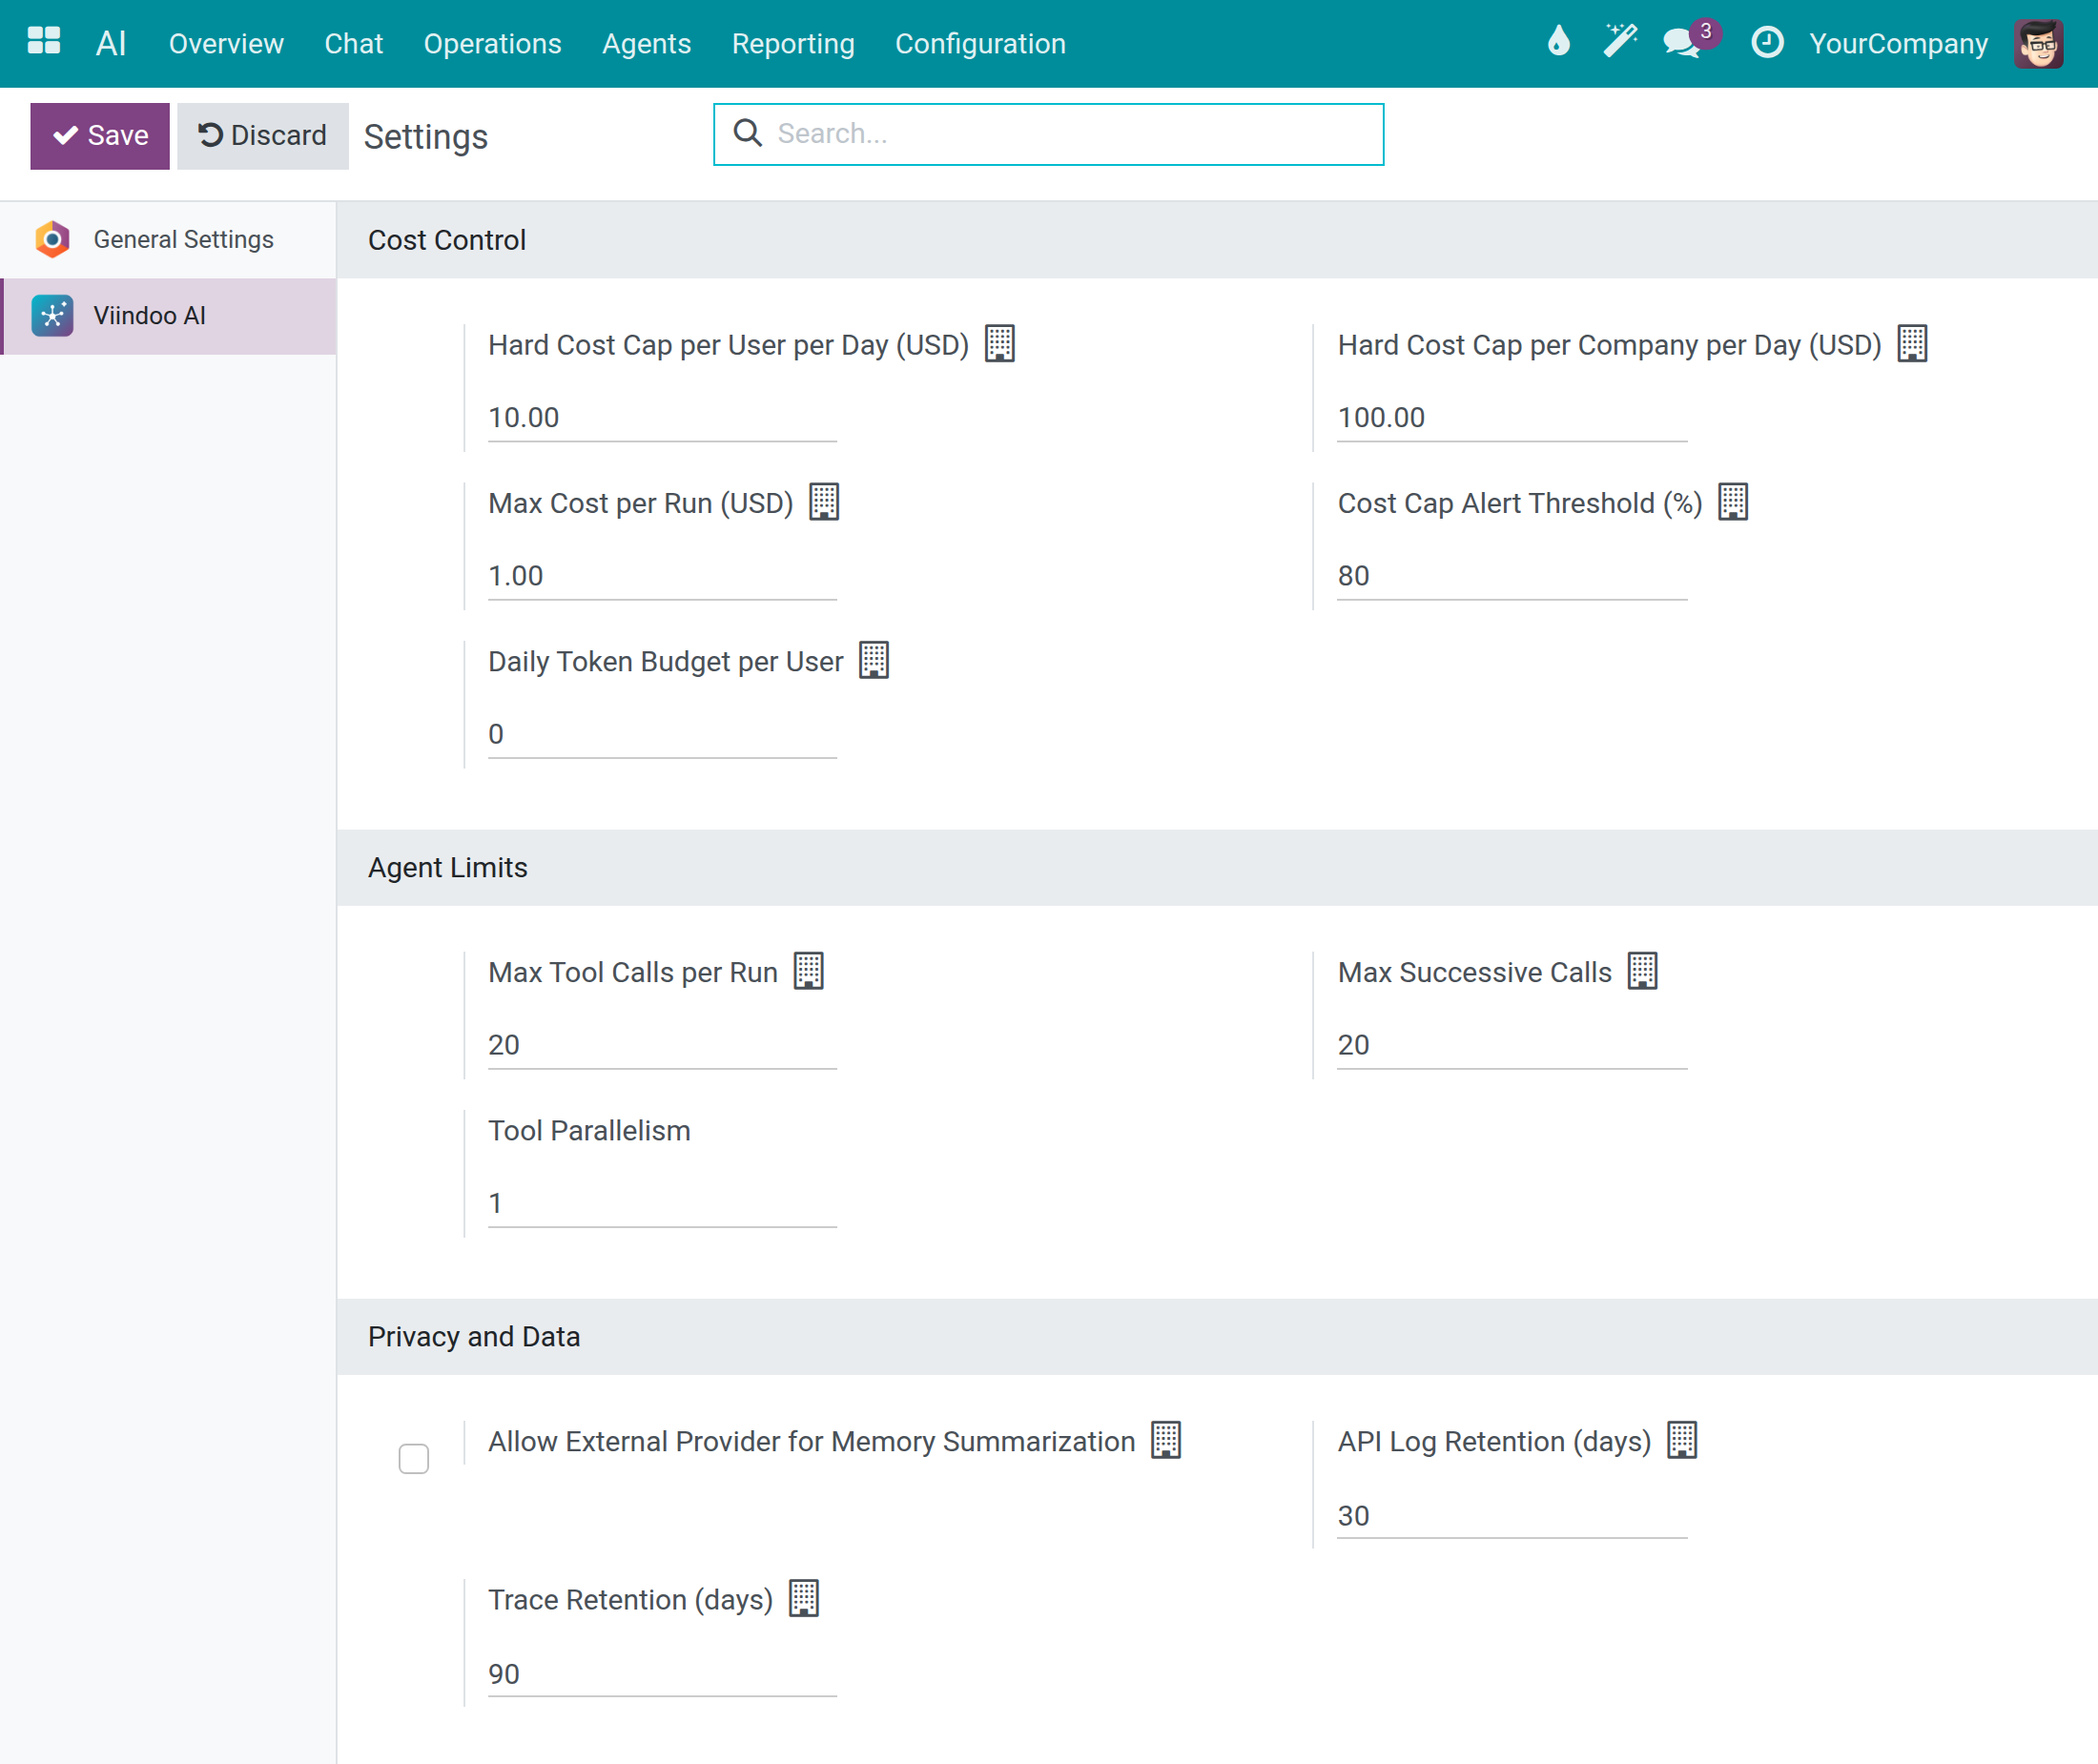Click the Allow External Provider for Memory Summarization label
Image resolution: width=2098 pixels, height=1764 pixels.
[x=812, y=1441]
